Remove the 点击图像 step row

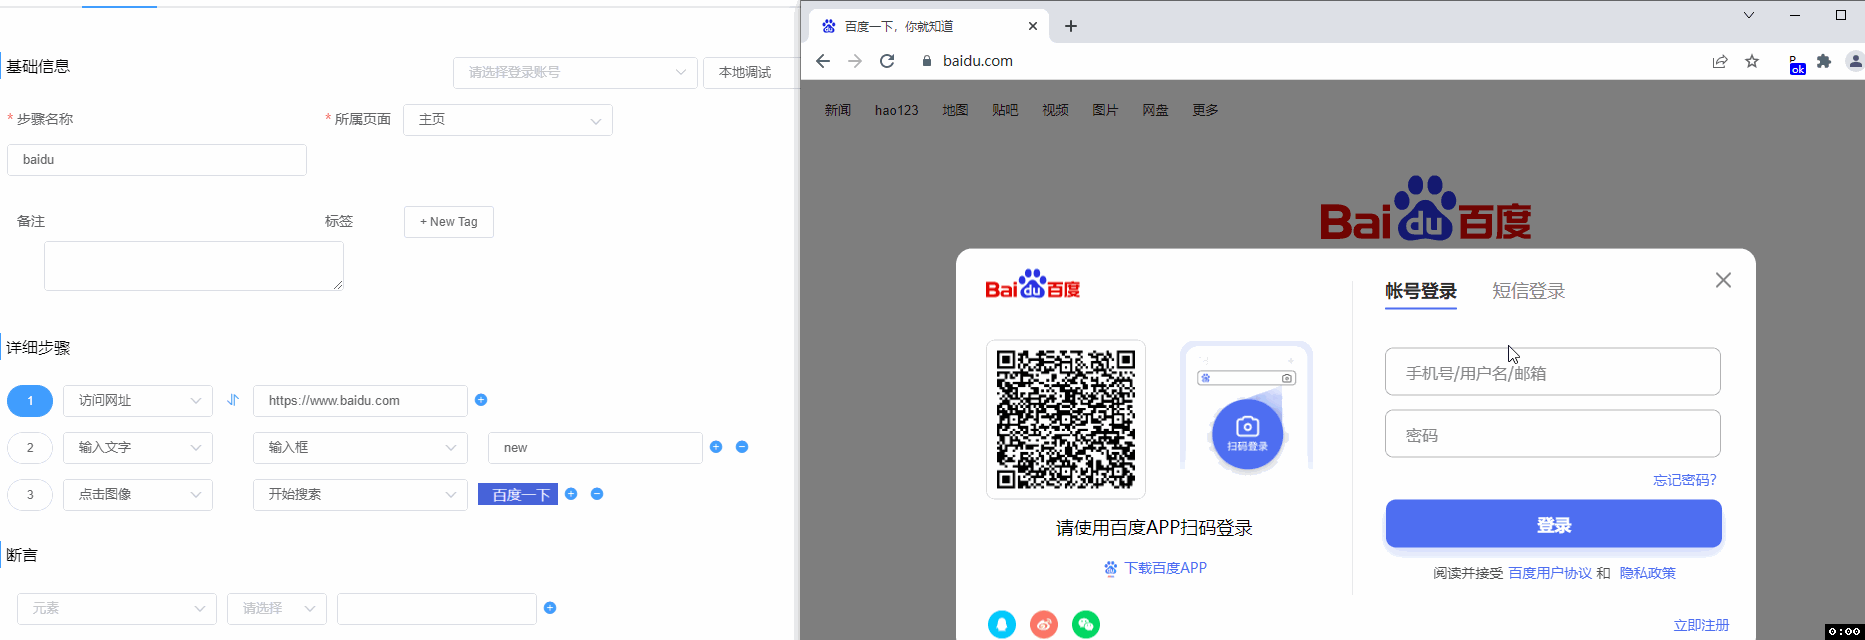[x=597, y=494]
